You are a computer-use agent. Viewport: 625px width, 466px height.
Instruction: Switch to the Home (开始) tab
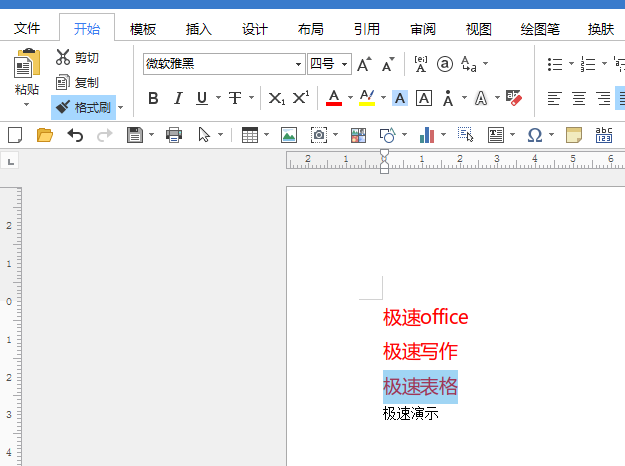pyautogui.click(x=87, y=29)
